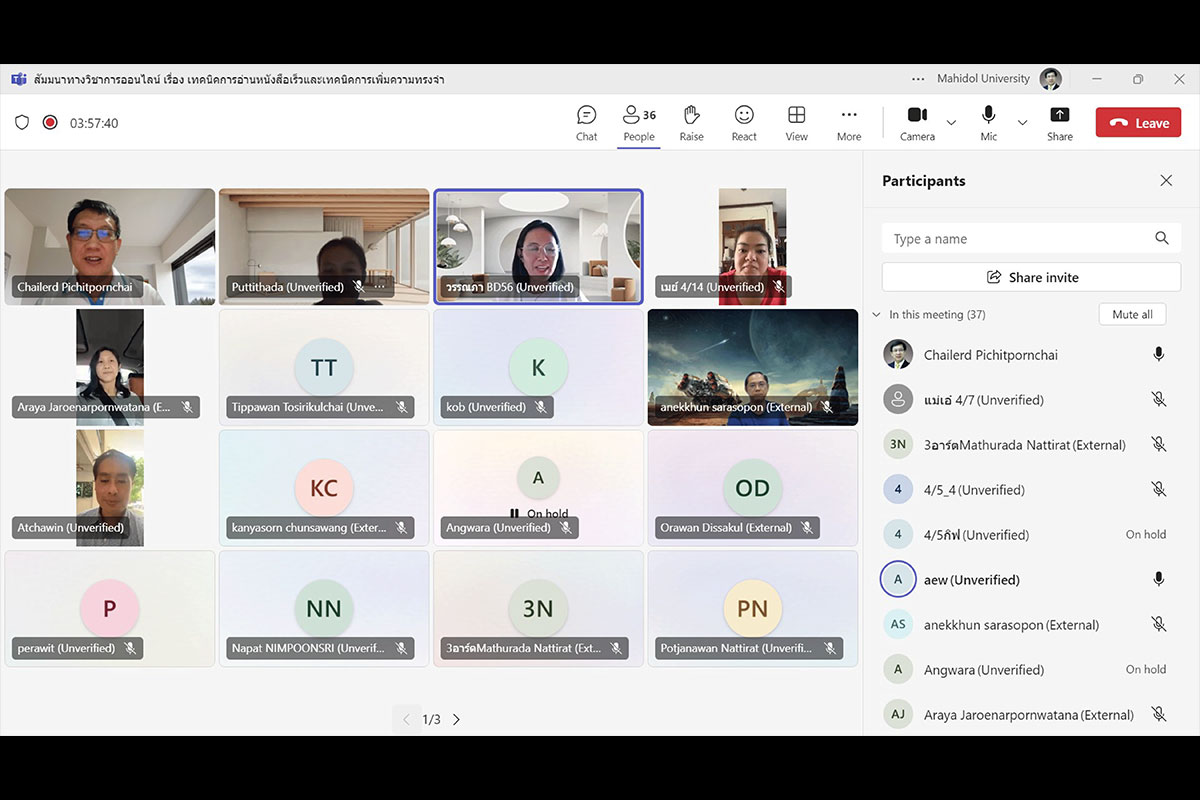Click the Type a name search field
The image size is (1200, 800).
pos(1020,239)
